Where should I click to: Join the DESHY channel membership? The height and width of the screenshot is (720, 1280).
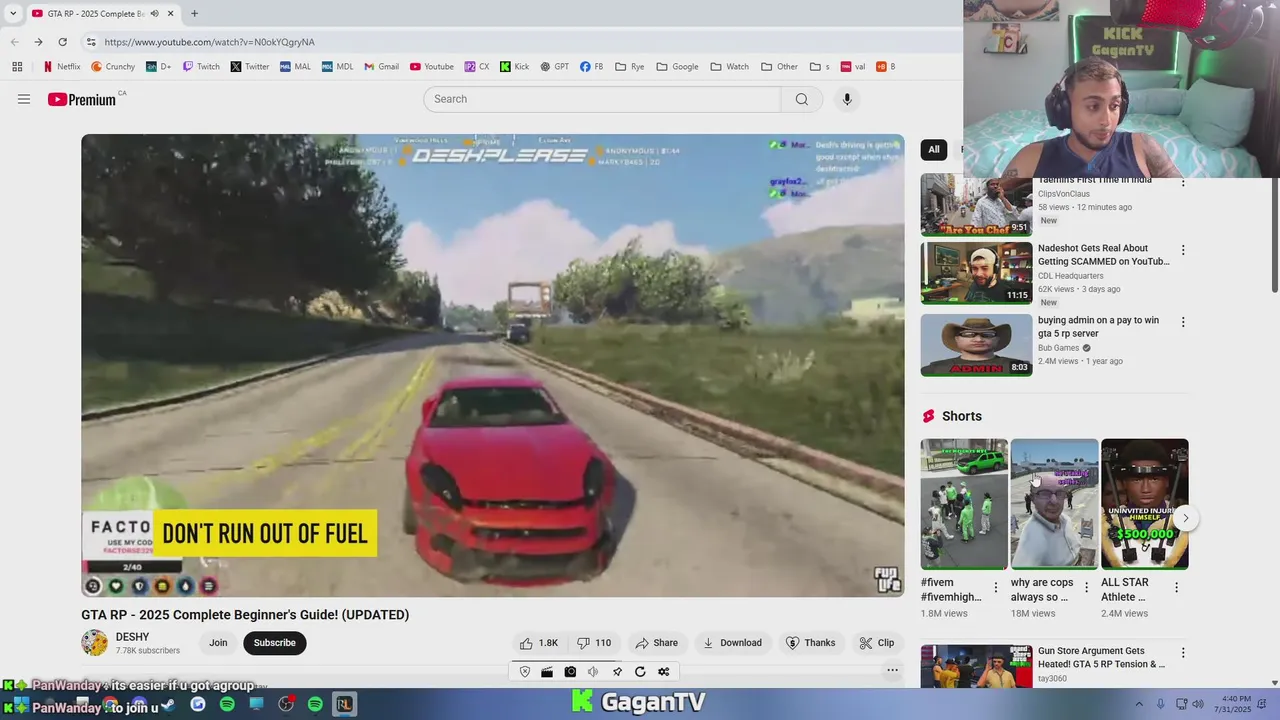(x=218, y=643)
